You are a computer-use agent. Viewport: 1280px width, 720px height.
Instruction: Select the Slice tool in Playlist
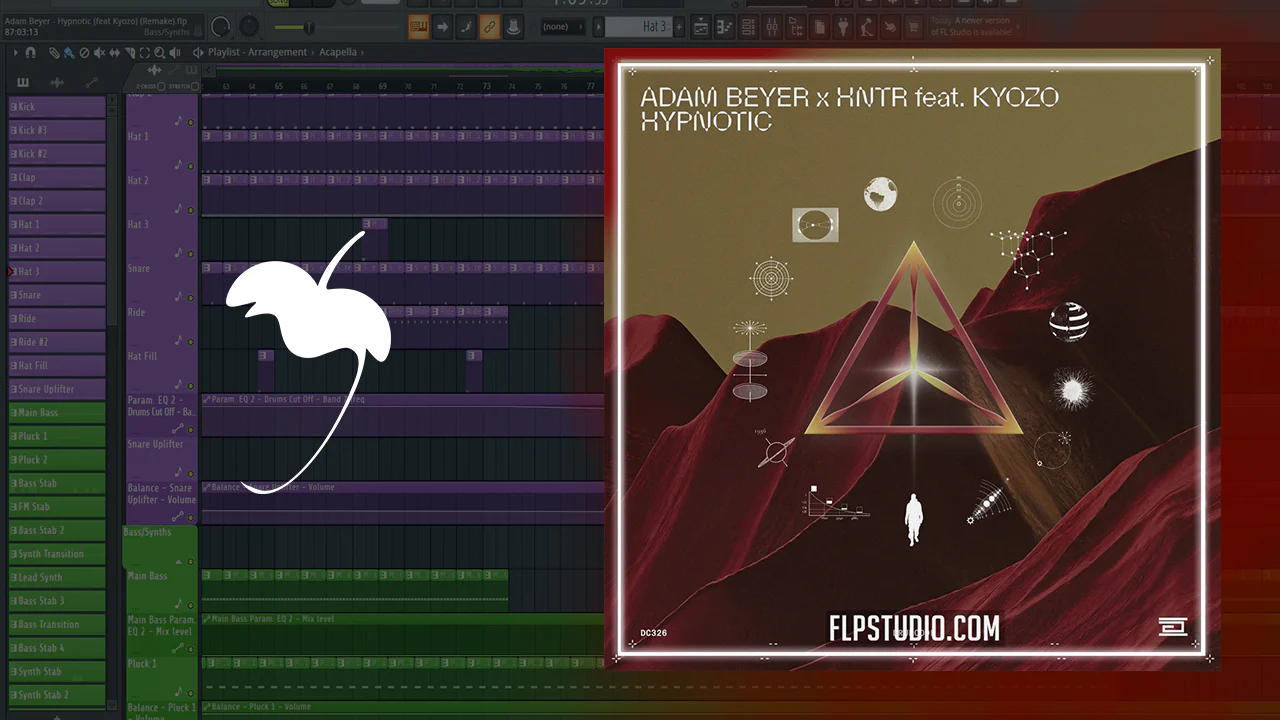(128, 52)
